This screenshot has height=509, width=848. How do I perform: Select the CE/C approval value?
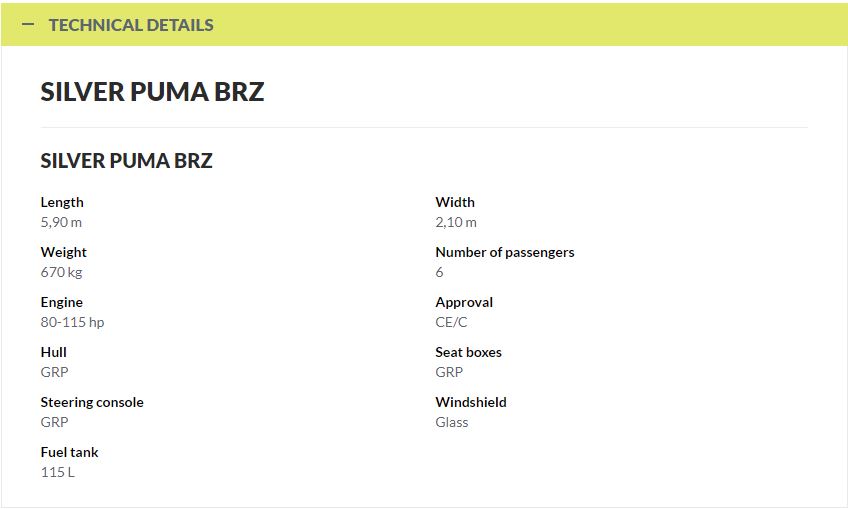(x=451, y=322)
